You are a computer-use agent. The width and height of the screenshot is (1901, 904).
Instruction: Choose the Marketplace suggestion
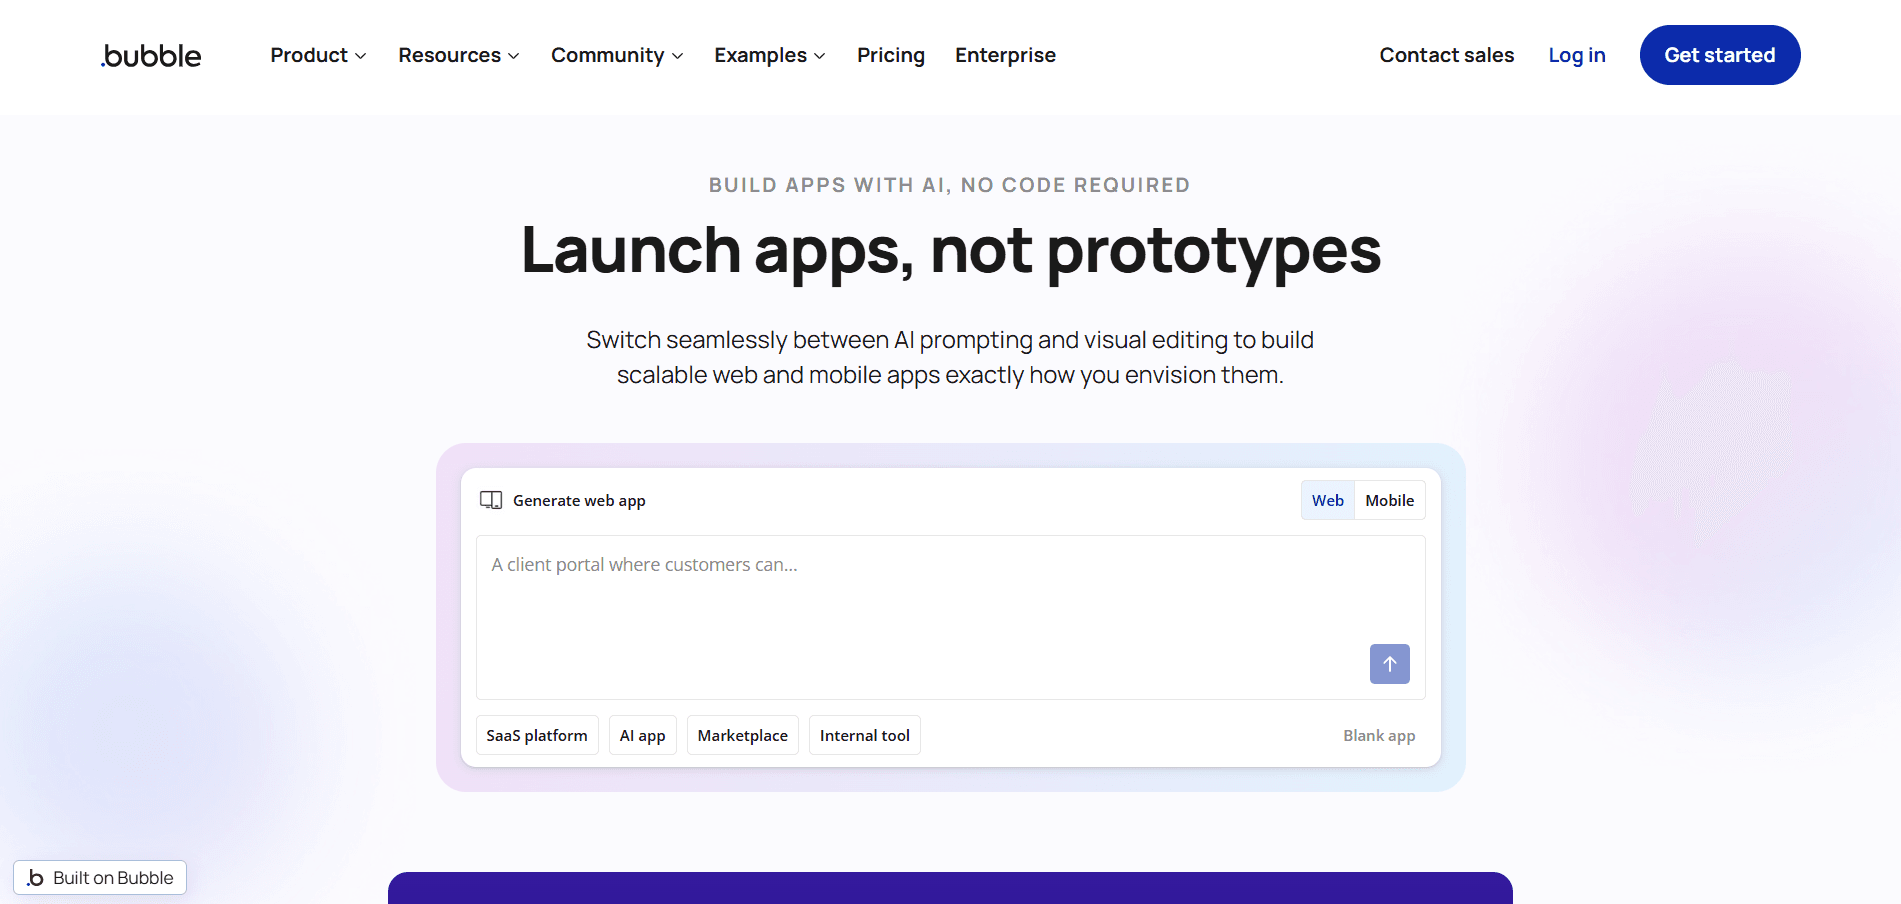(x=742, y=735)
